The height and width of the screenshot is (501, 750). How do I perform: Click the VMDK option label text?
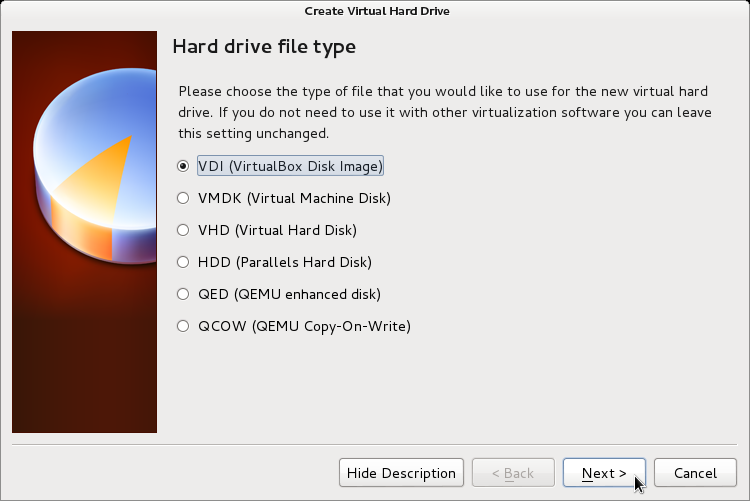(294, 198)
